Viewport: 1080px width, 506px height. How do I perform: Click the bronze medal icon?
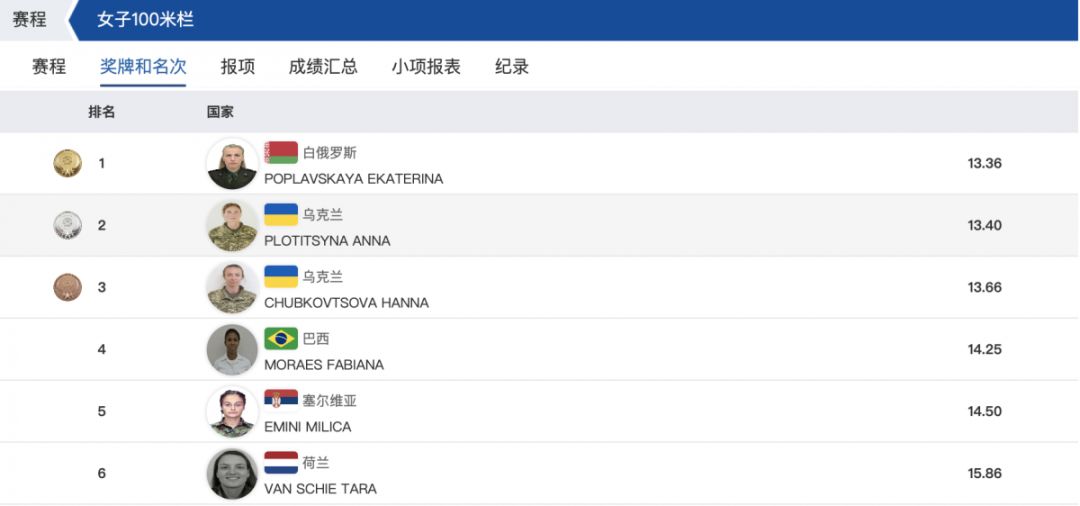(x=68, y=287)
